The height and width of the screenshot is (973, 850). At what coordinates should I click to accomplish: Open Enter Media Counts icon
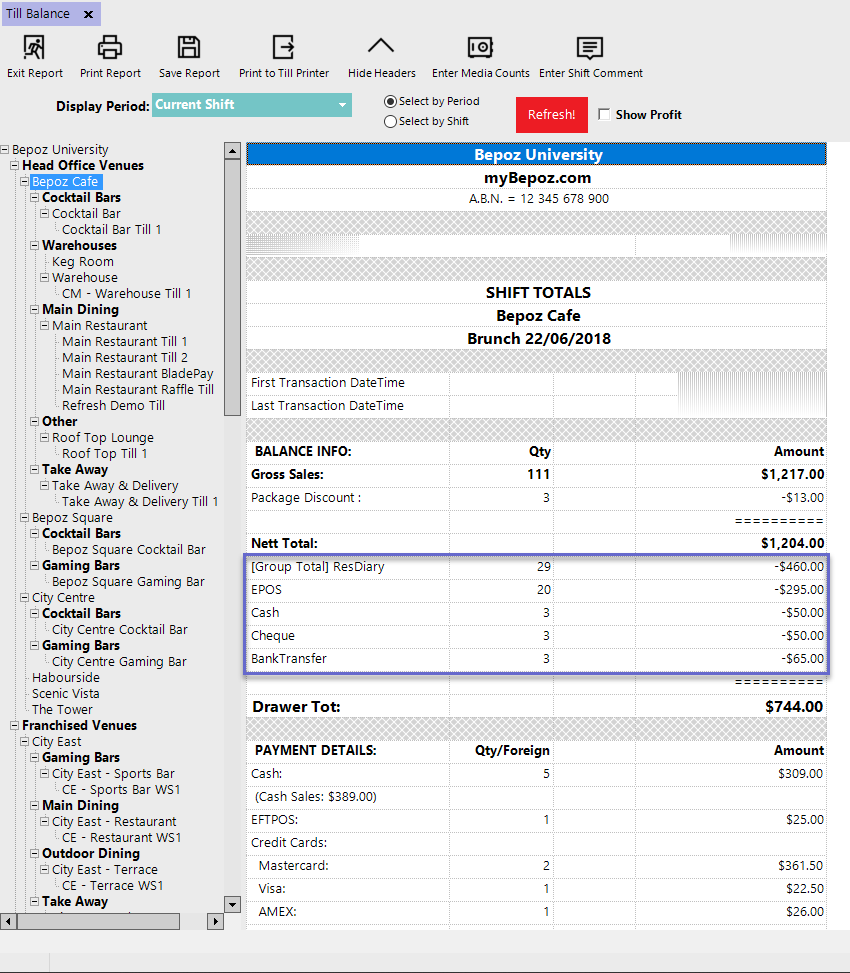(x=480, y=47)
